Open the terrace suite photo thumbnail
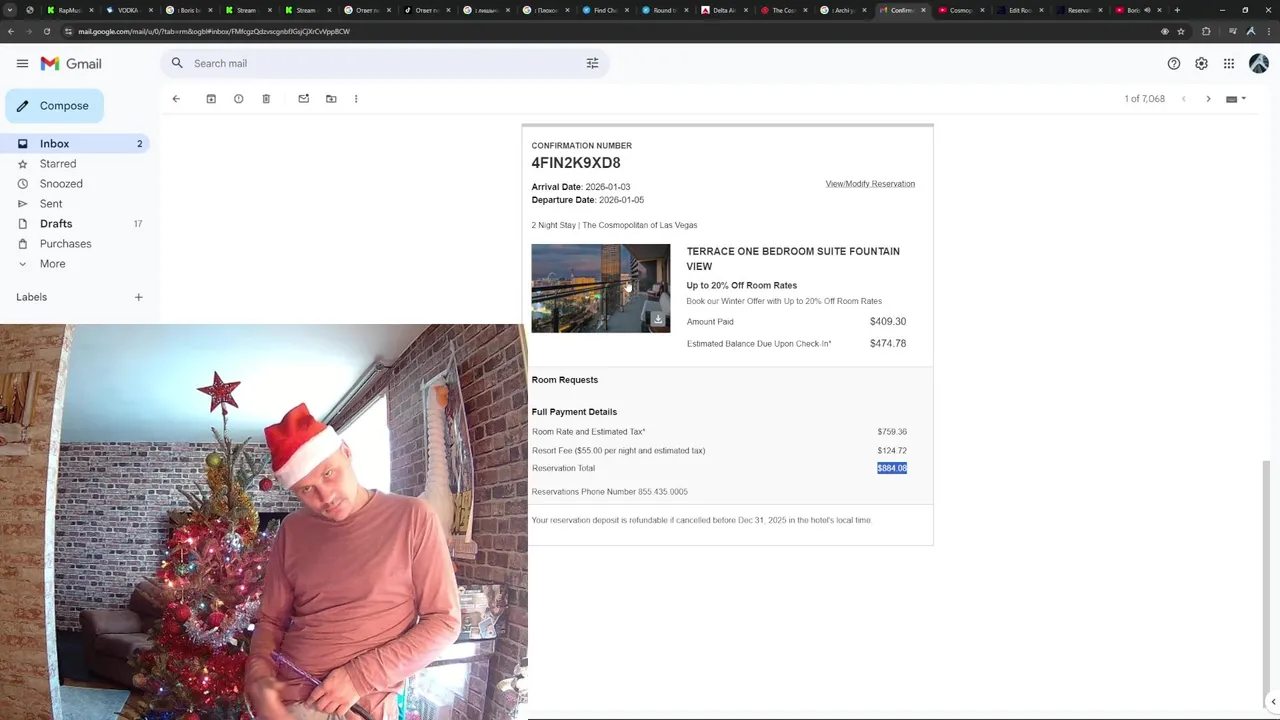 (601, 288)
